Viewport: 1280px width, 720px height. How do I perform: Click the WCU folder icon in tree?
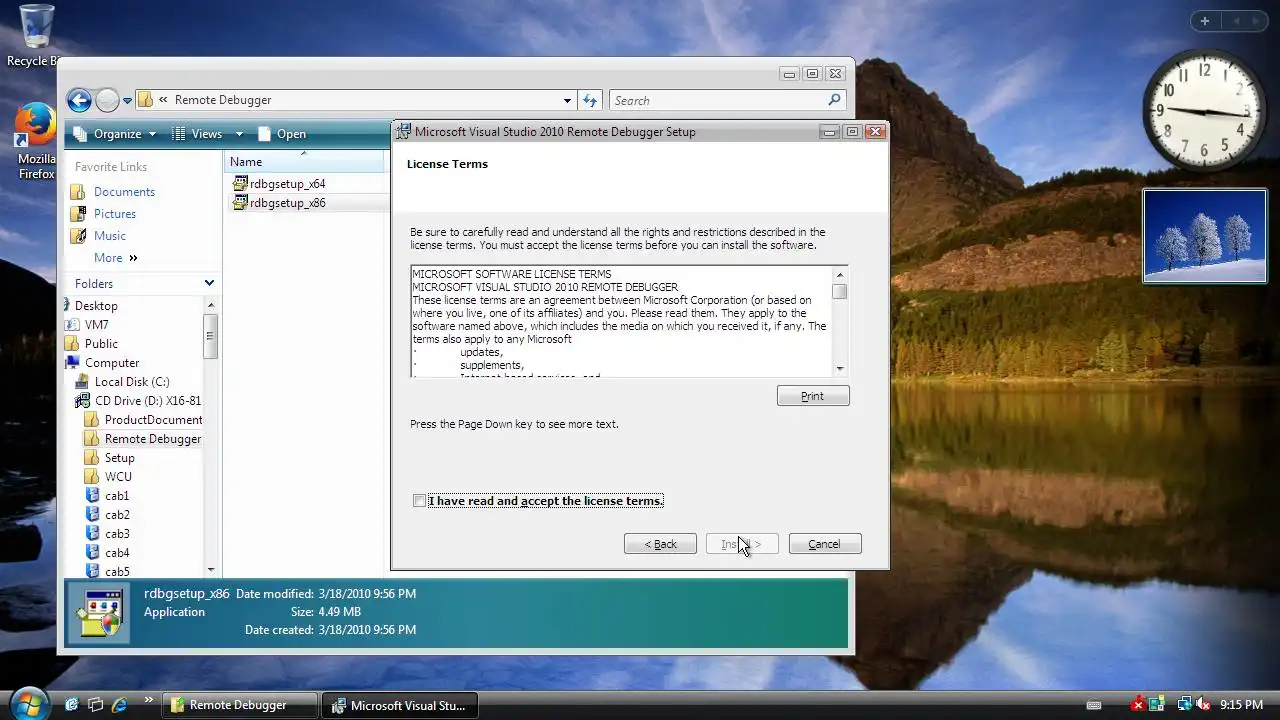coord(92,477)
